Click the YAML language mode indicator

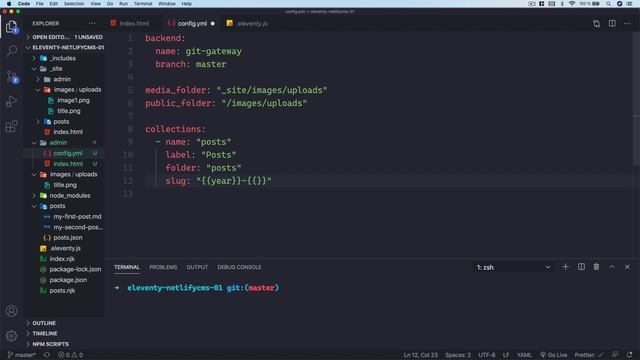click(524, 355)
